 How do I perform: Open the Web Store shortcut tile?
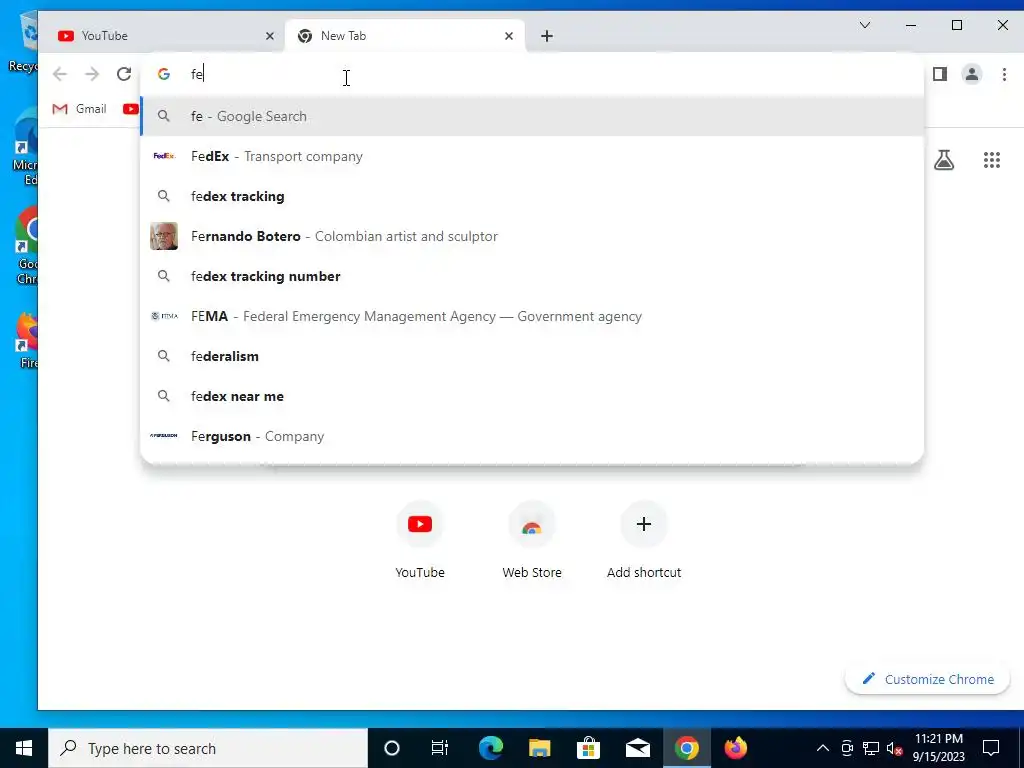[532, 541]
